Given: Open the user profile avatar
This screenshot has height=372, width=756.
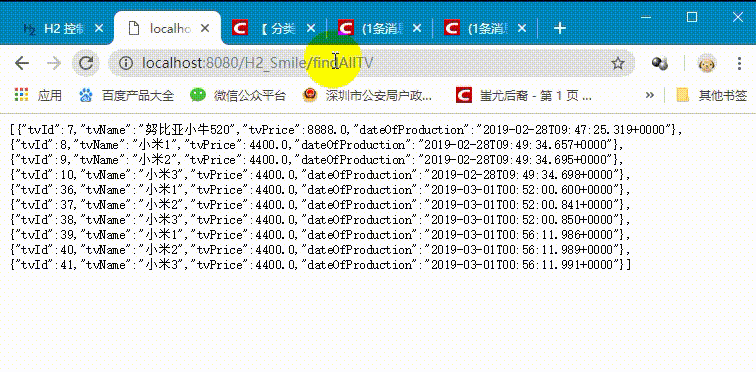Looking at the screenshot, I should coord(707,63).
